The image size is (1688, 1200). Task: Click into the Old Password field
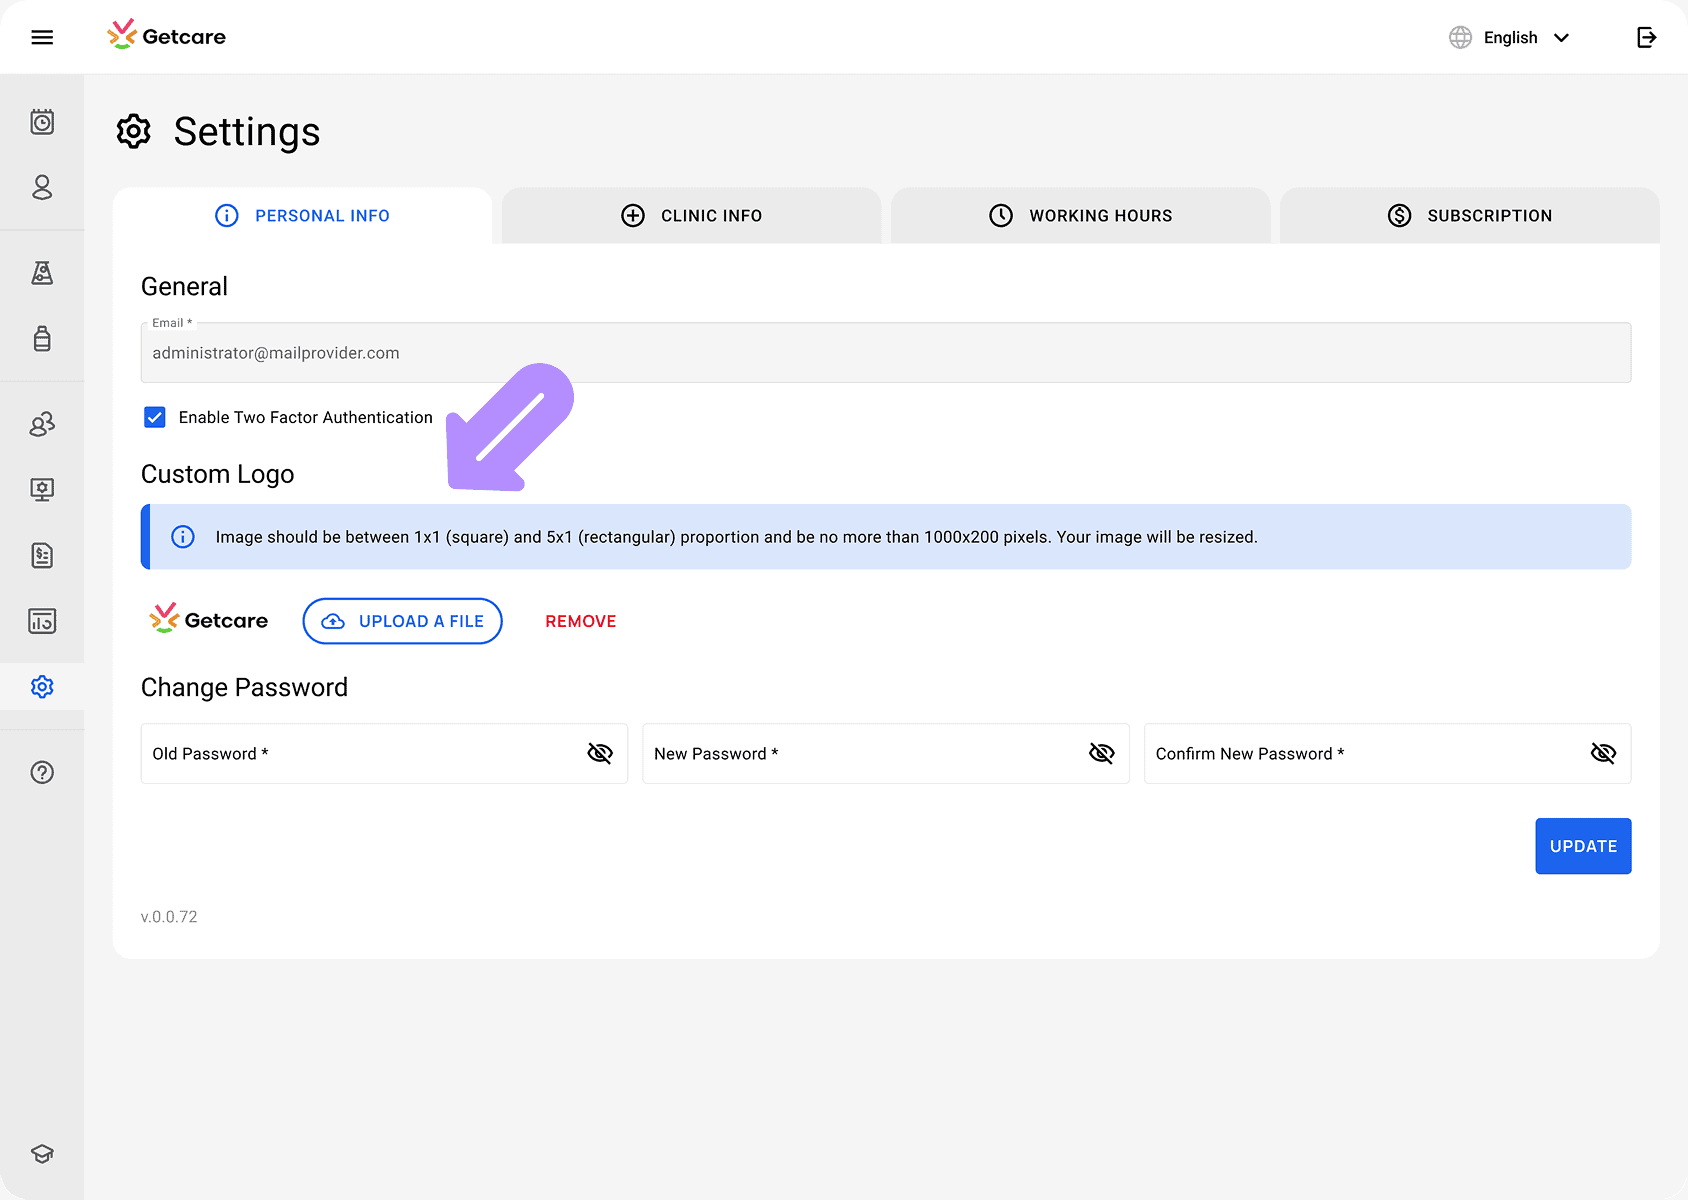[360, 753]
